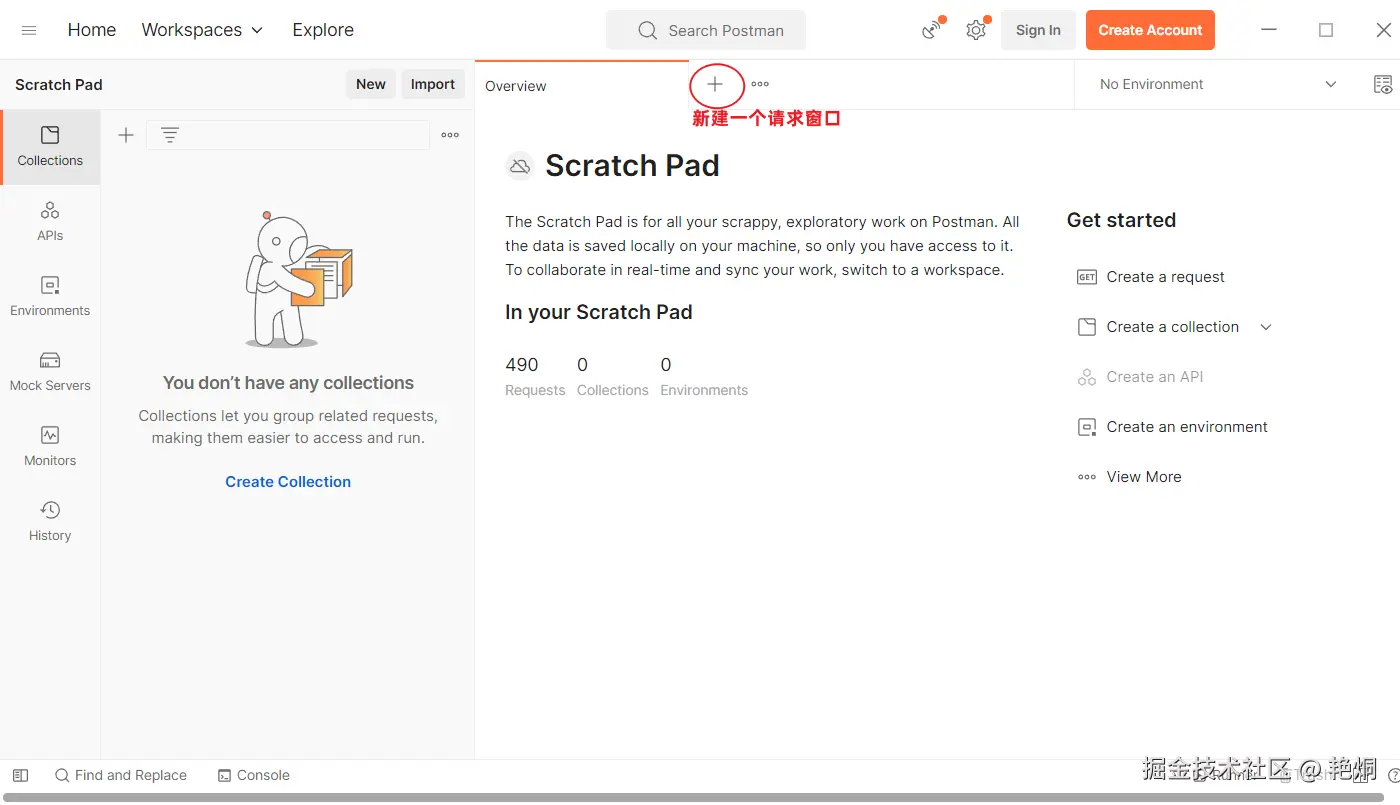
Task: Toggle the sidebar using the bottom-bar icon
Action: 20,775
